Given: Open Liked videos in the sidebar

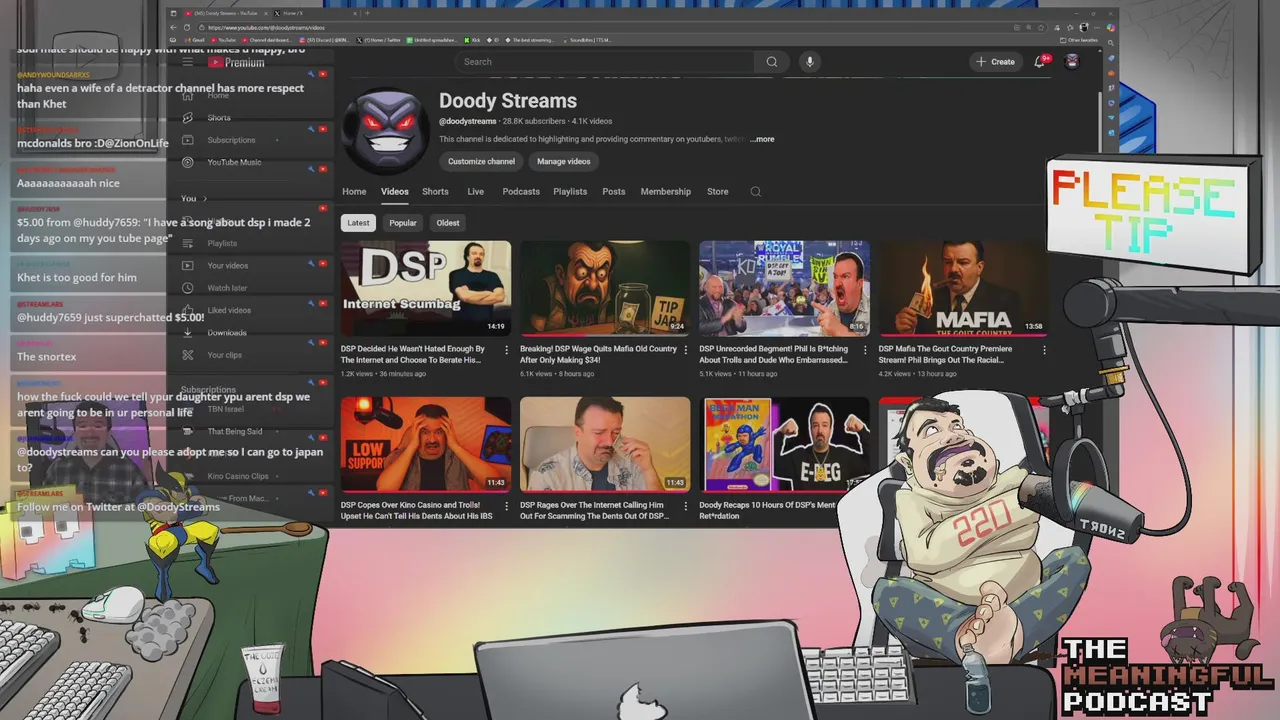Looking at the screenshot, I should pyautogui.click(x=229, y=310).
